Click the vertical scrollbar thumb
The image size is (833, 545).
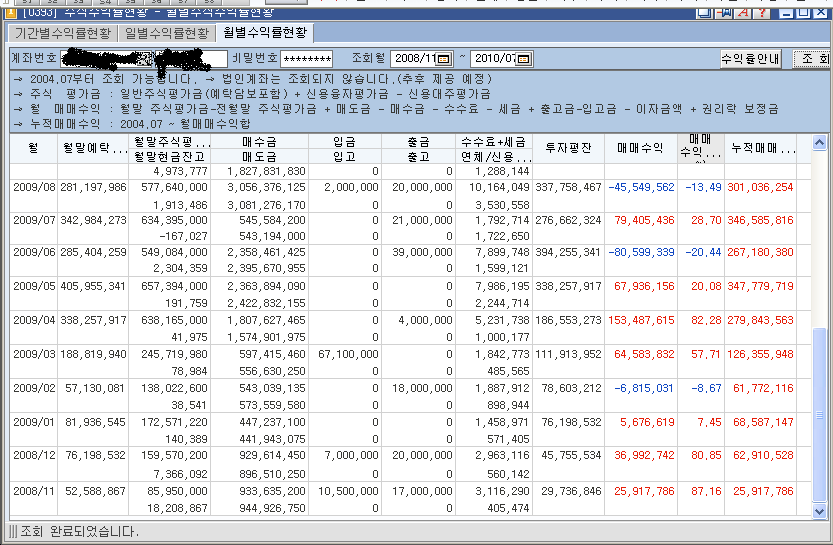pos(819,414)
